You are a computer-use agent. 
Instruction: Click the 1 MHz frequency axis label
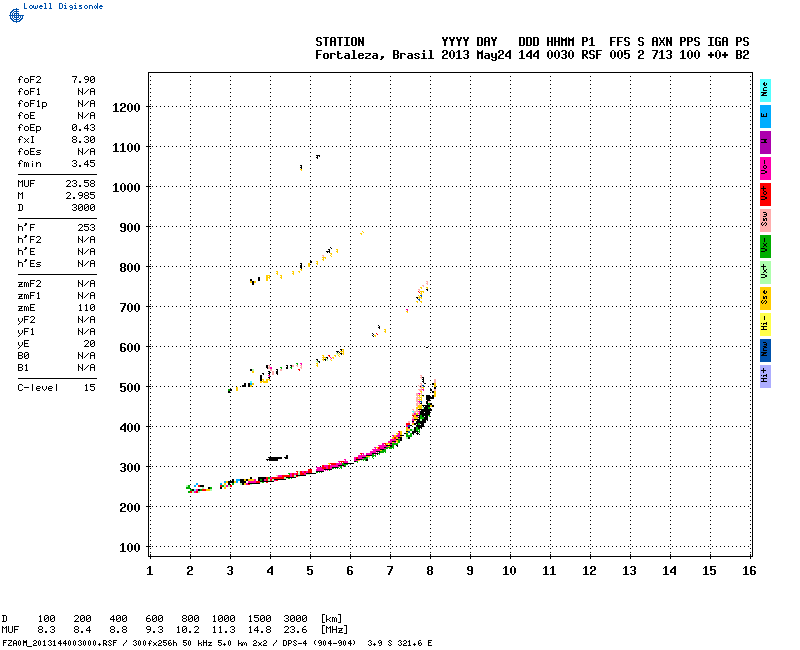(149, 571)
